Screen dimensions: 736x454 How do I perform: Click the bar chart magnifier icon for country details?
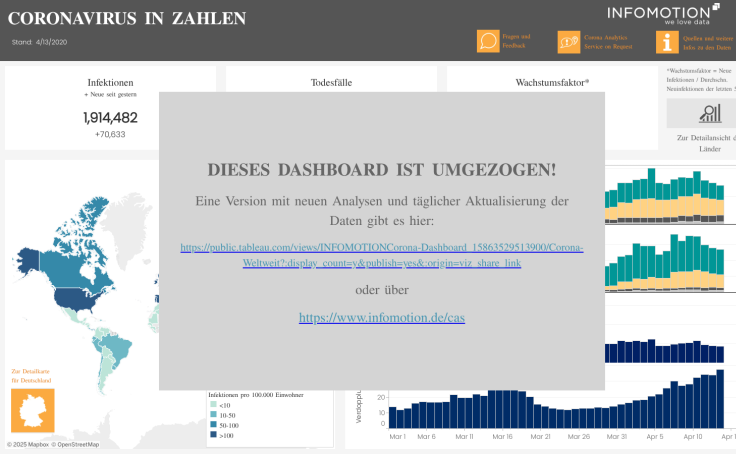coord(710,113)
